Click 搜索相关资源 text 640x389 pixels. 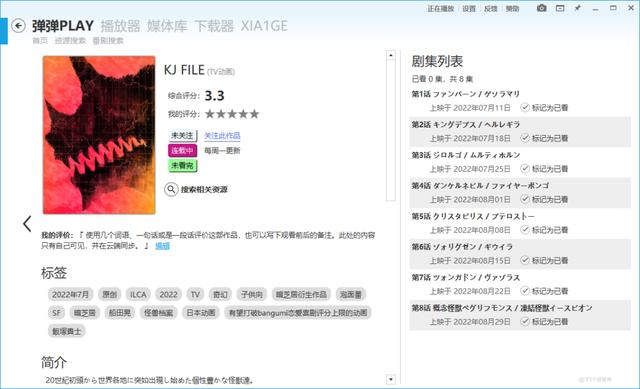coord(204,189)
